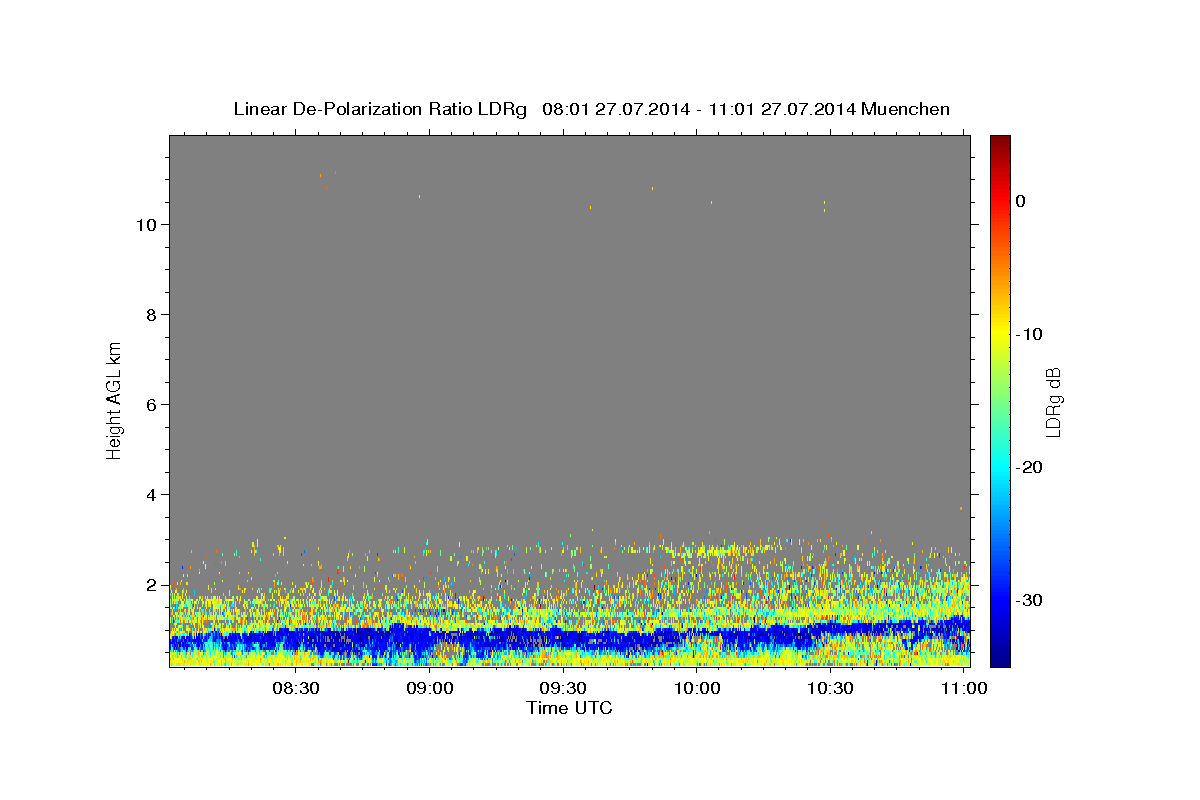The image size is (1200, 800).
Task: Click the colorbar label -30
Action: (x=1030, y=600)
